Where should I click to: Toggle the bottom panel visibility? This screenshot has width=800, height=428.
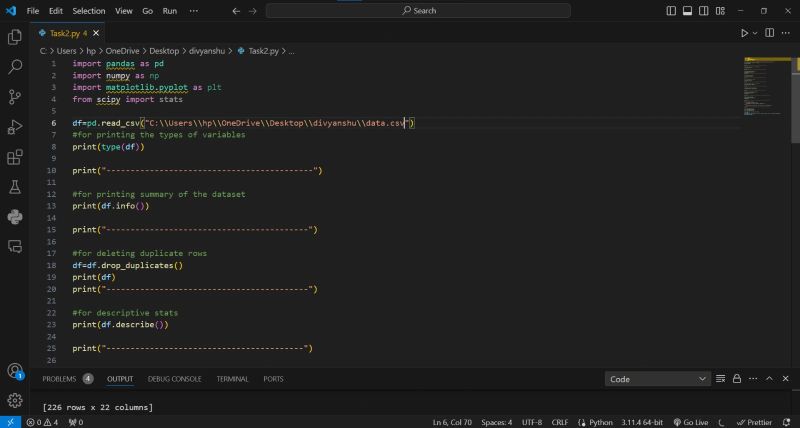[x=685, y=10]
